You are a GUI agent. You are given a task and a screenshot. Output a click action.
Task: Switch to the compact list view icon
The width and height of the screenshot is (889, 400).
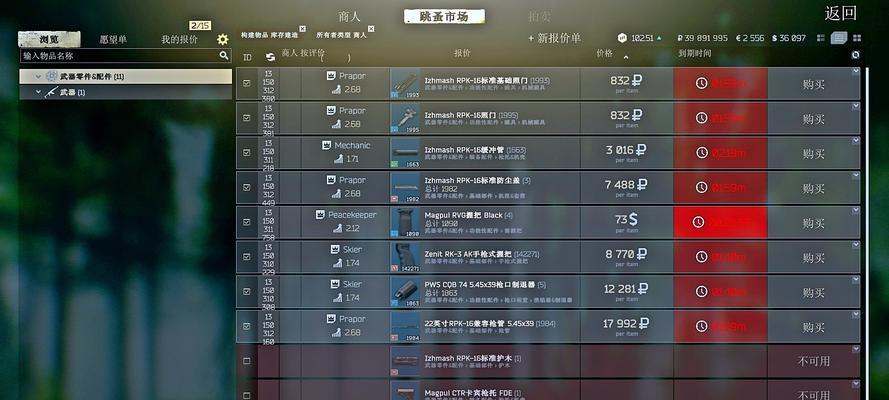[x=821, y=38]
